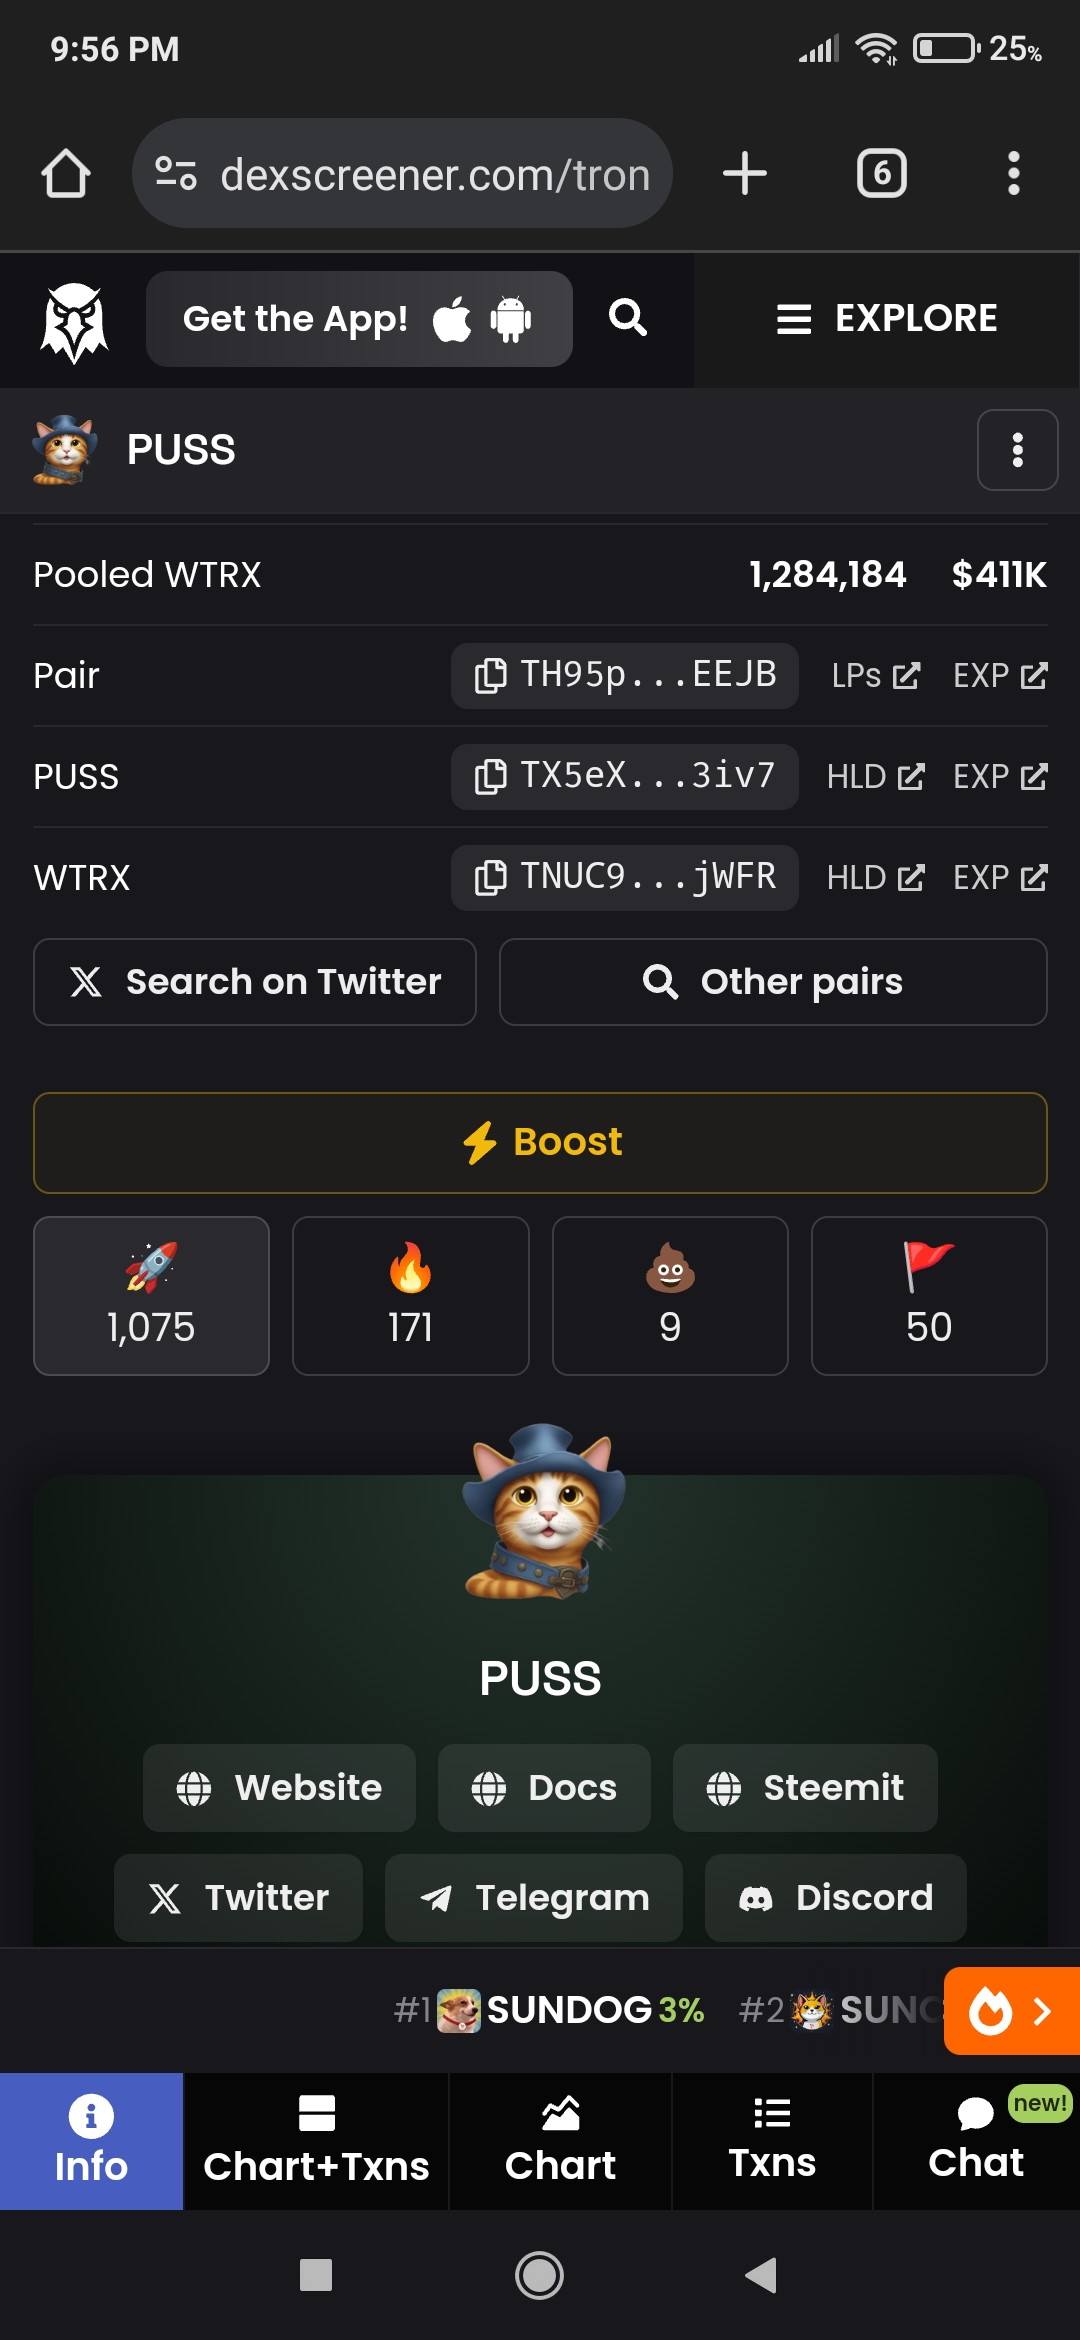Switch to the Txns tab
Image resolution: width=1080 pixels, height=2340 pixels.
(x=772, y=2141)
